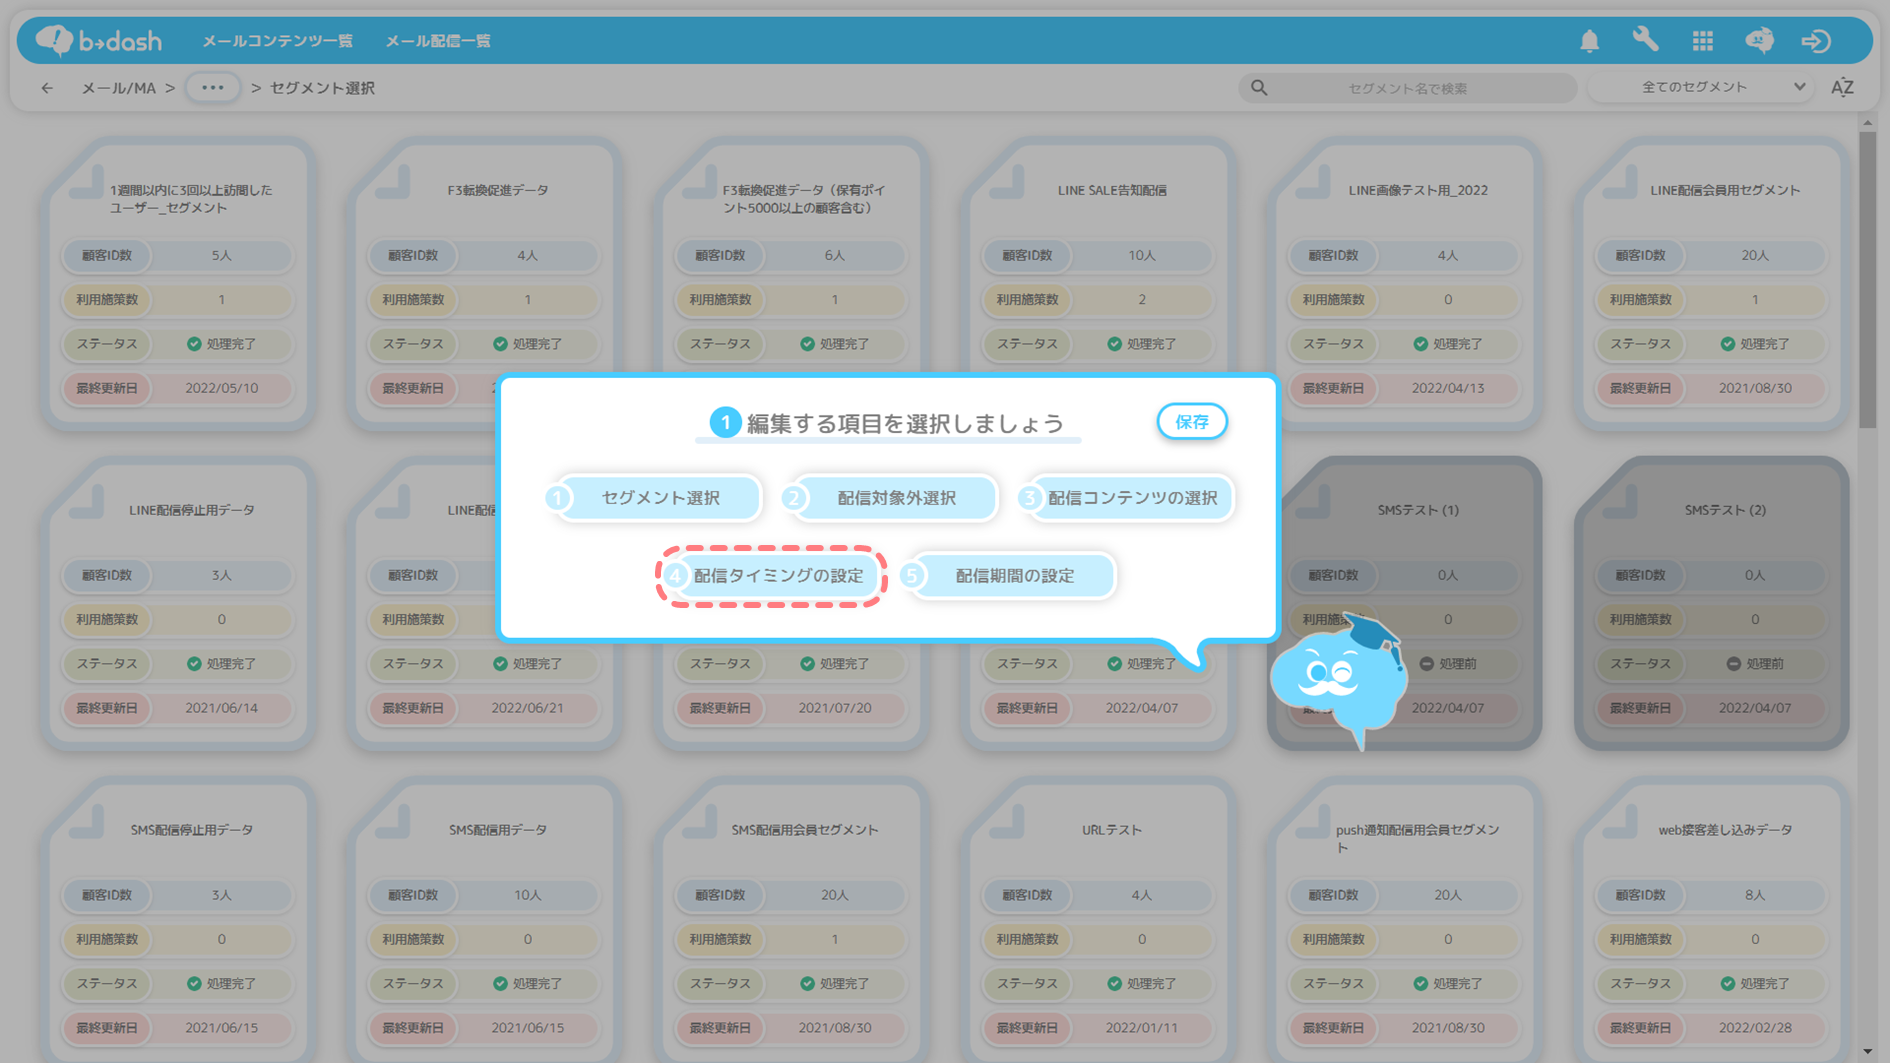The height and width of the screenshot is (1063, 1890).
Task: Click the folder icon on LINE SALE告知配信 card
Action: pyautogui.click(x=1007, y=182)
